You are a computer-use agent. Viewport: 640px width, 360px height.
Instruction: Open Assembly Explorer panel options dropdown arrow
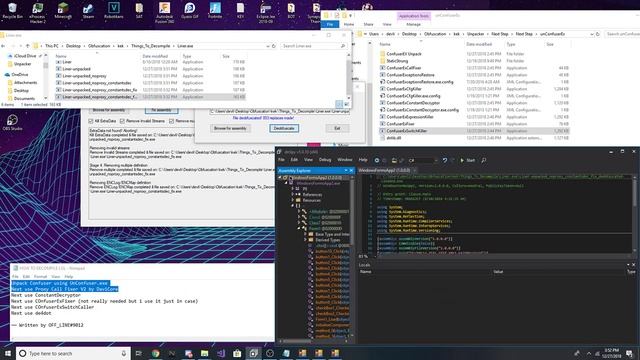[346, 170]
